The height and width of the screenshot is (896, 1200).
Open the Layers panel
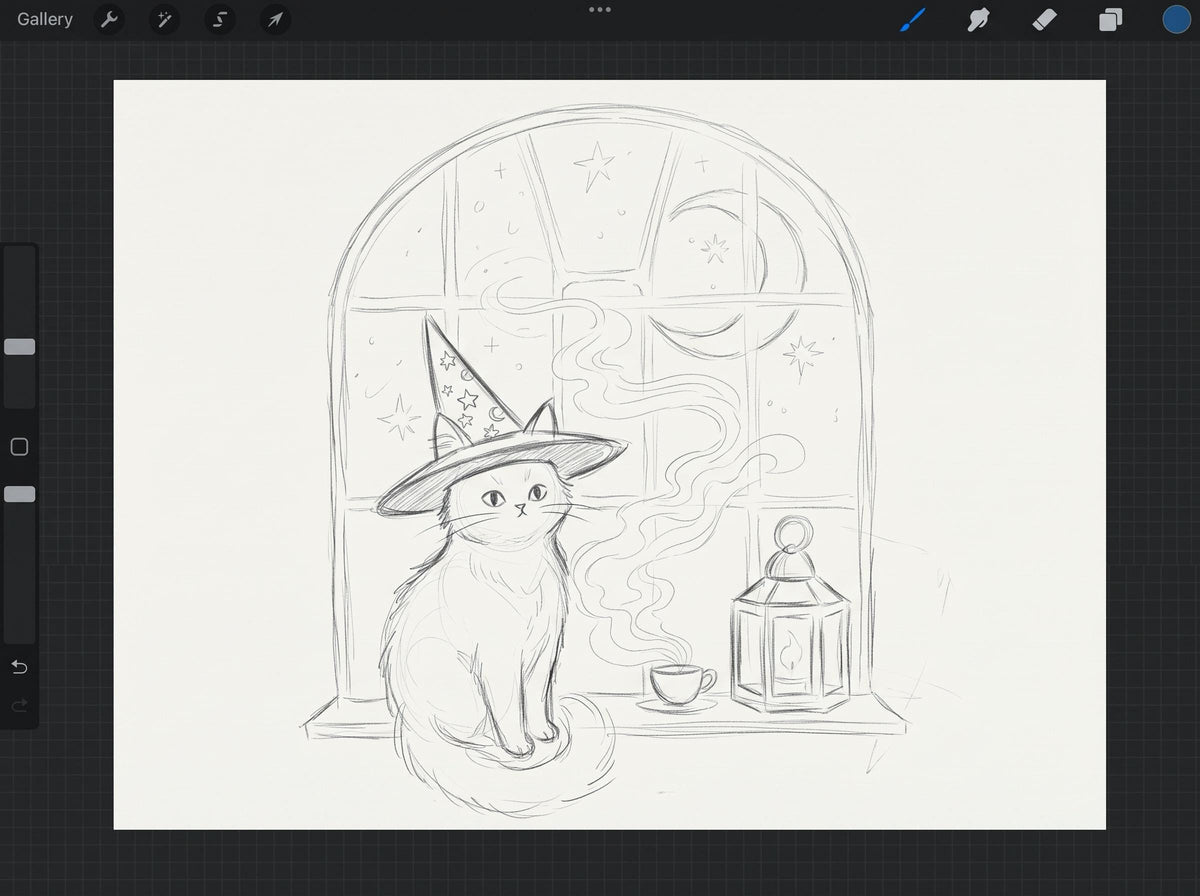(x=1110, y=19)
